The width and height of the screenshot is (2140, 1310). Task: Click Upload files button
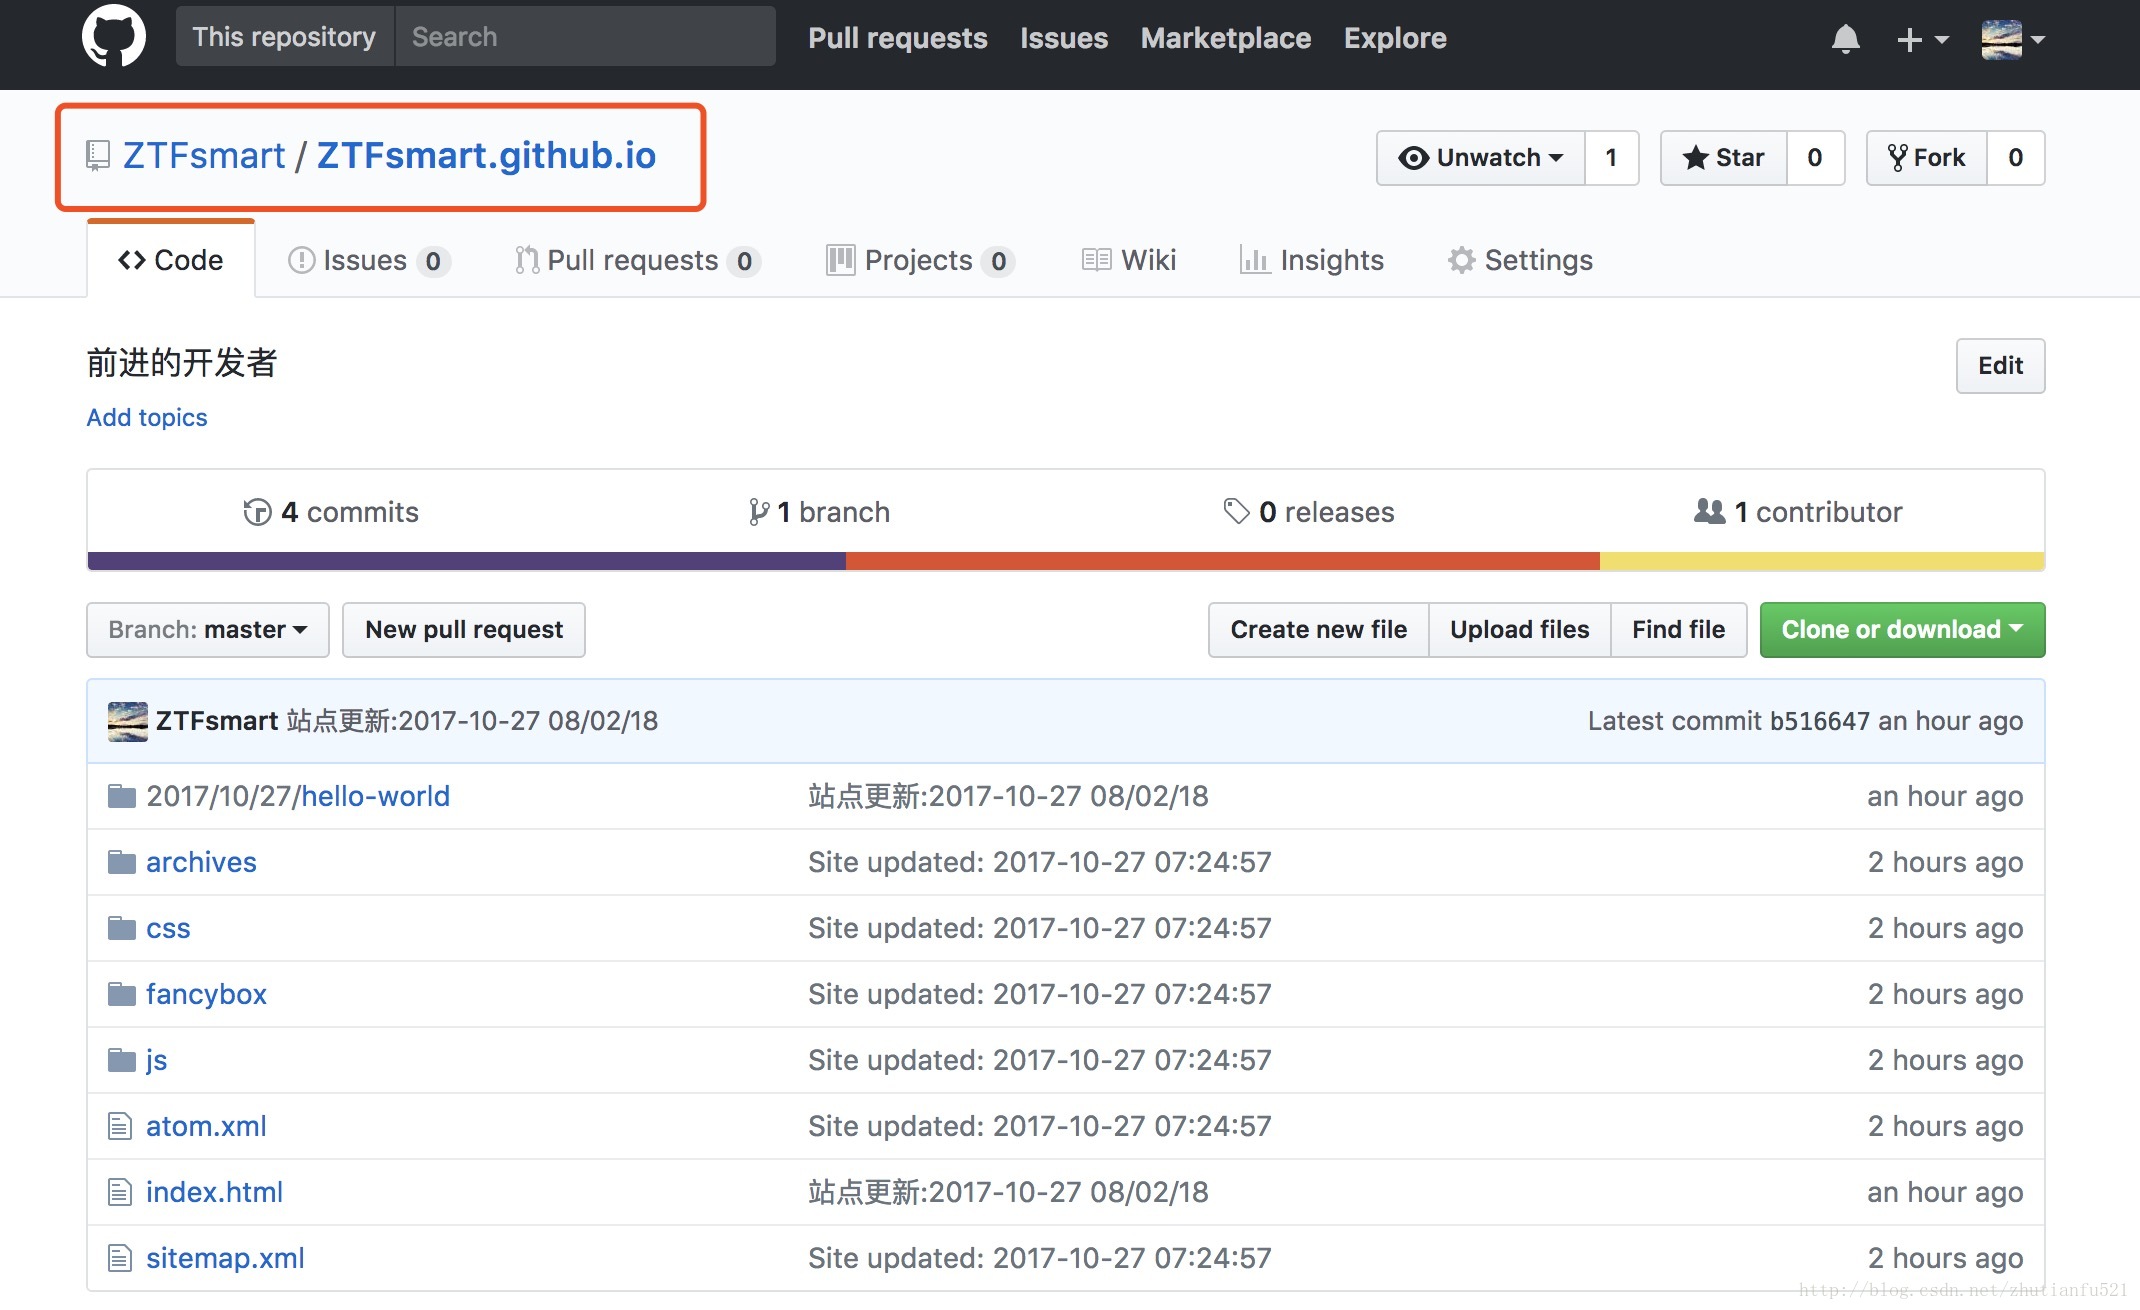coord(1520,630)
